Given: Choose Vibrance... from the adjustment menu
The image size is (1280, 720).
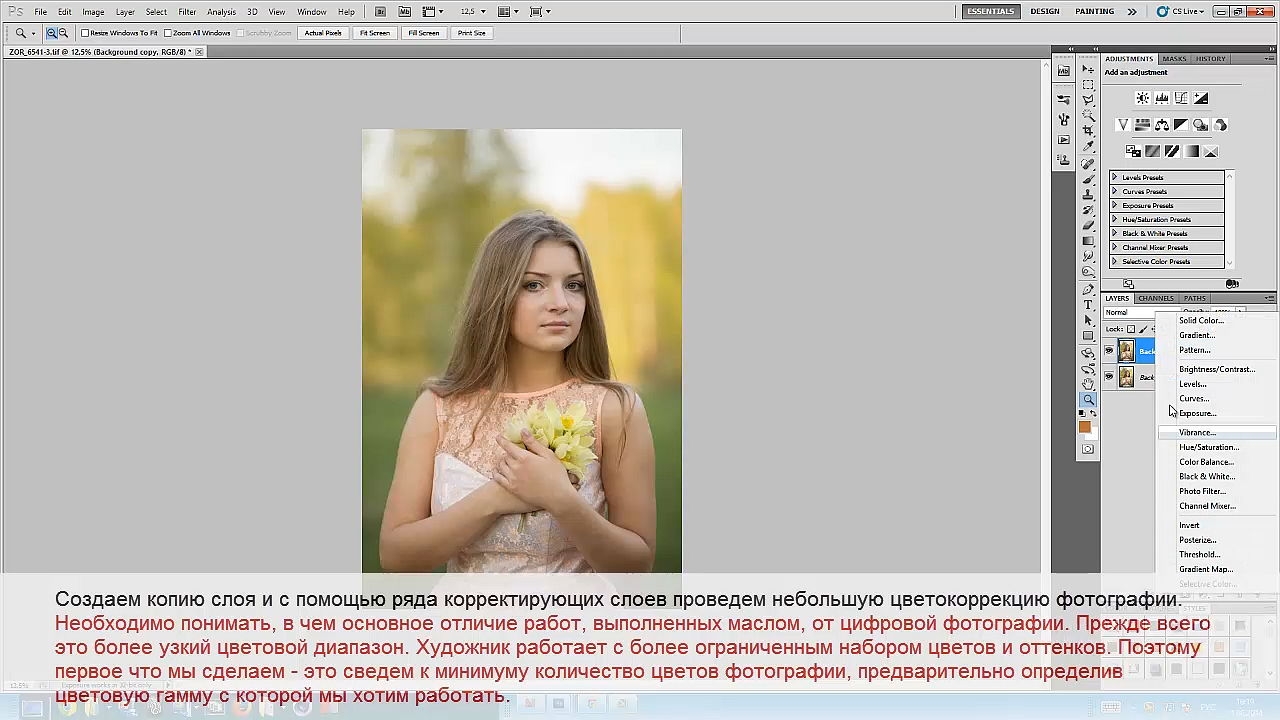Looking at the screenshot, I should click(1217, 432).
